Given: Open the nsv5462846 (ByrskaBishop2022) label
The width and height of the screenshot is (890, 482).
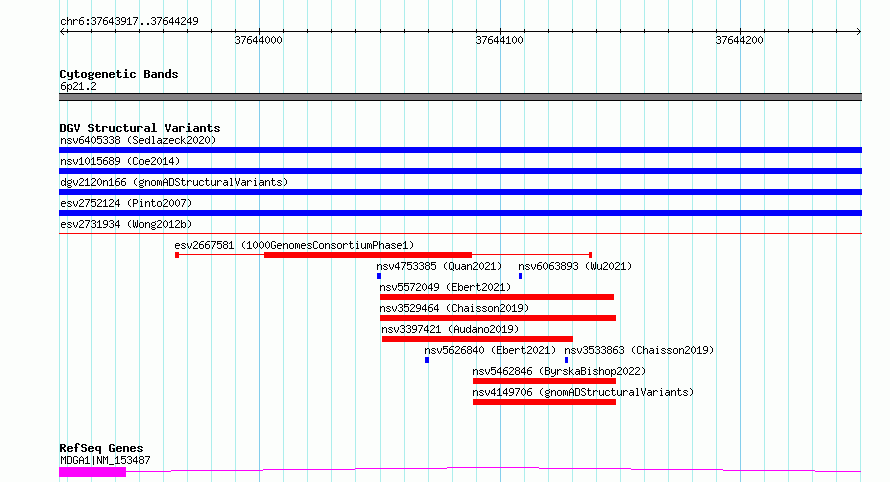Looking at the screenshot, I should point(559,371).
